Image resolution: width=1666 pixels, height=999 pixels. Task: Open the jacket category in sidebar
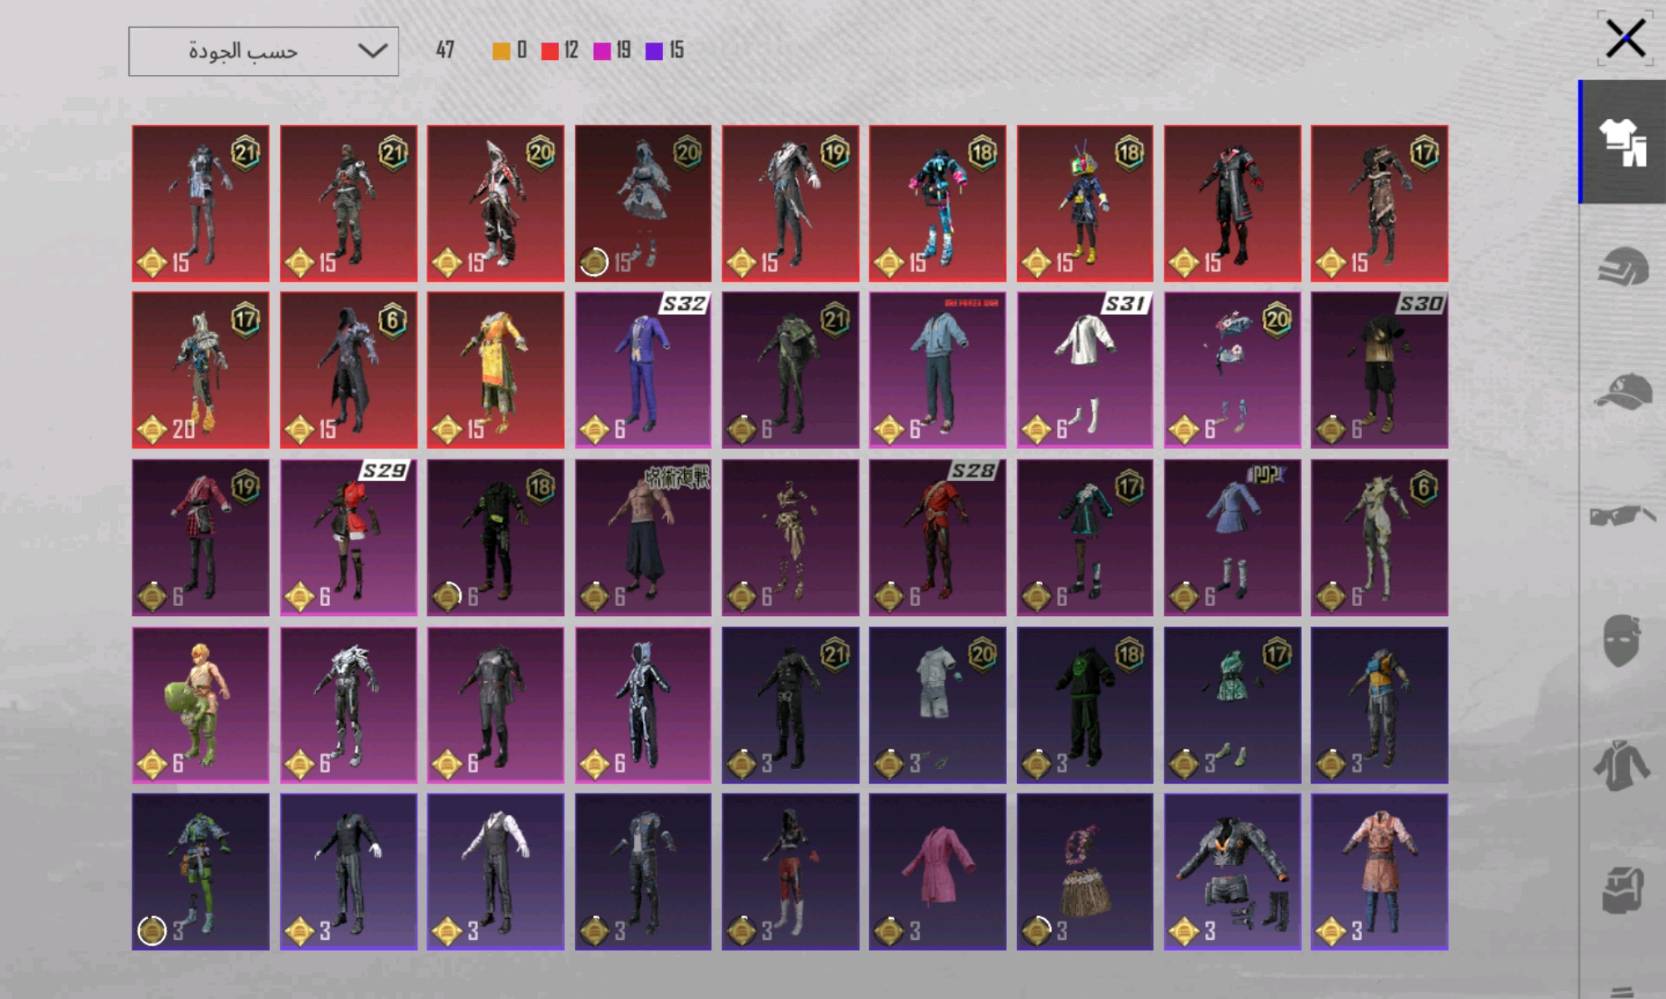(1622, 765)
